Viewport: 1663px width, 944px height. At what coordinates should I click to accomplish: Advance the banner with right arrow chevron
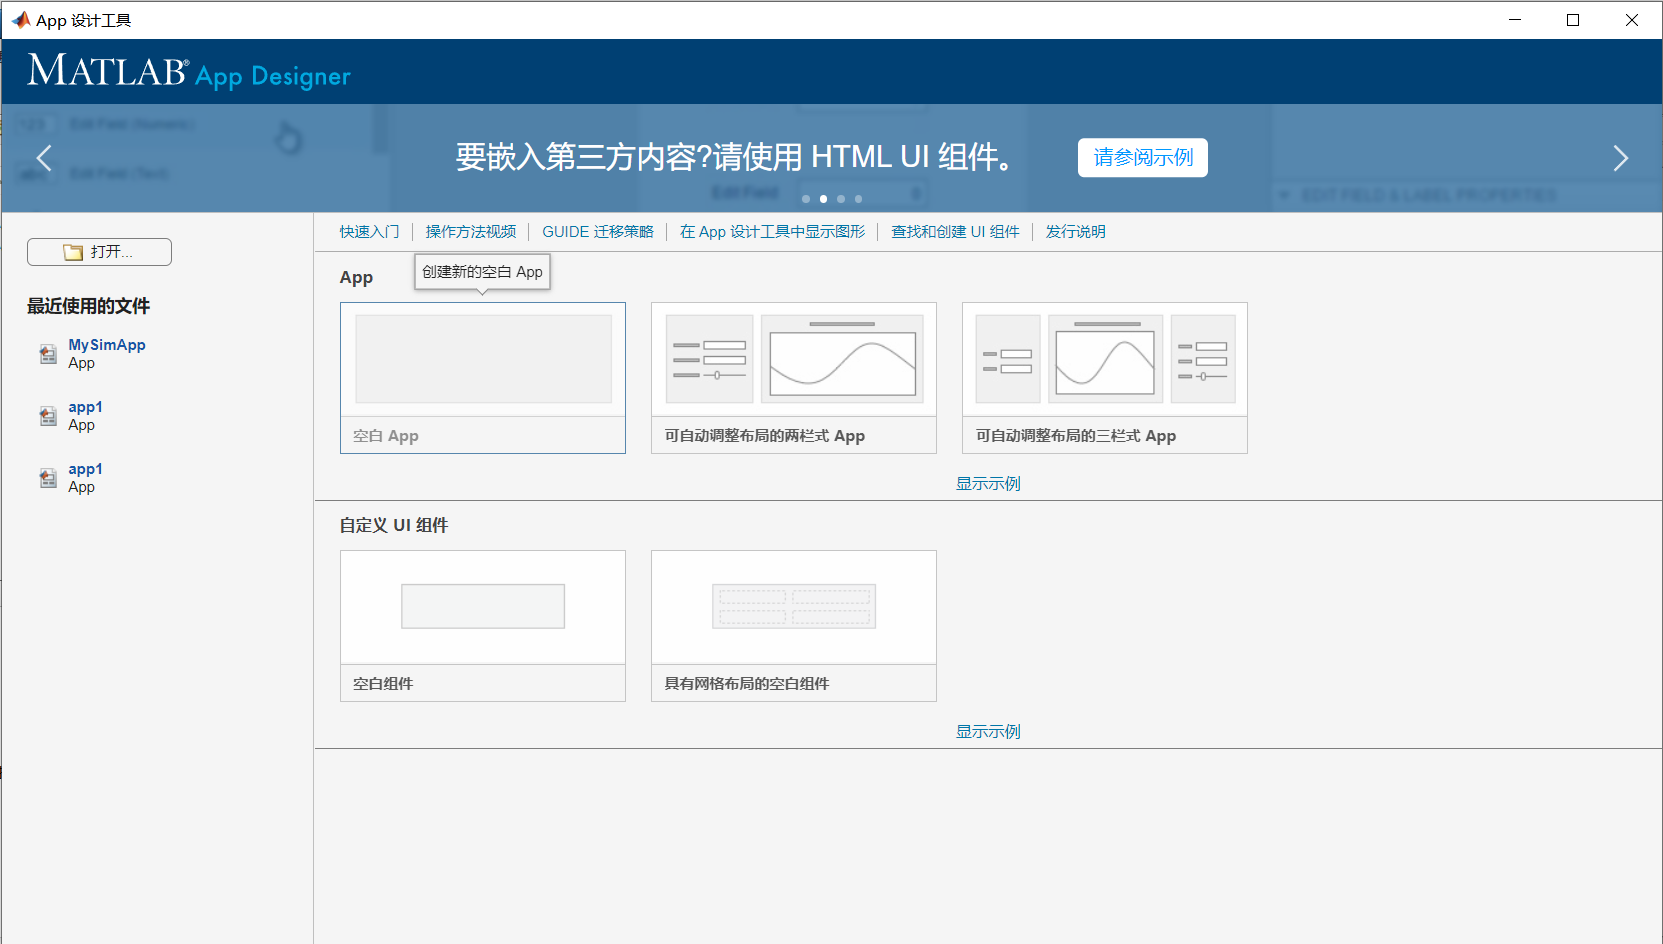click(x=1621, y=158)
